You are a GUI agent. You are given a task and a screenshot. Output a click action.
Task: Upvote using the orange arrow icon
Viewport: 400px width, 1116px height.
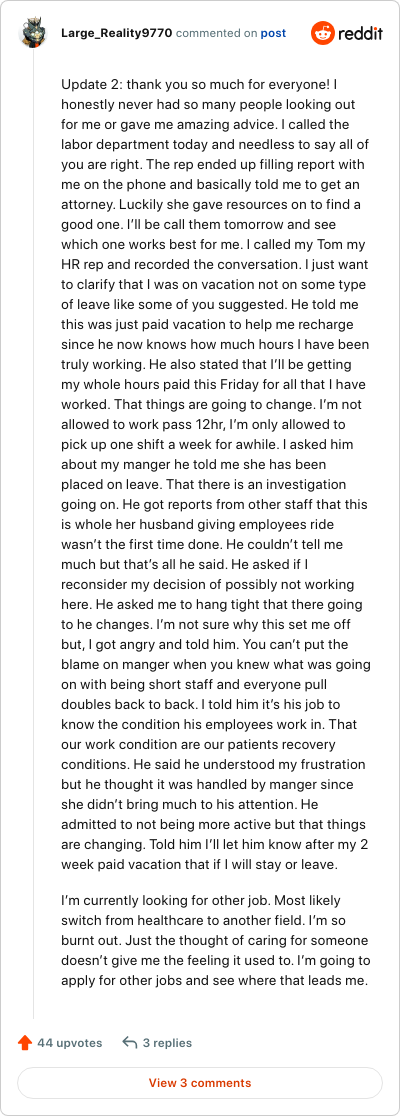(x=25, y=1043)
